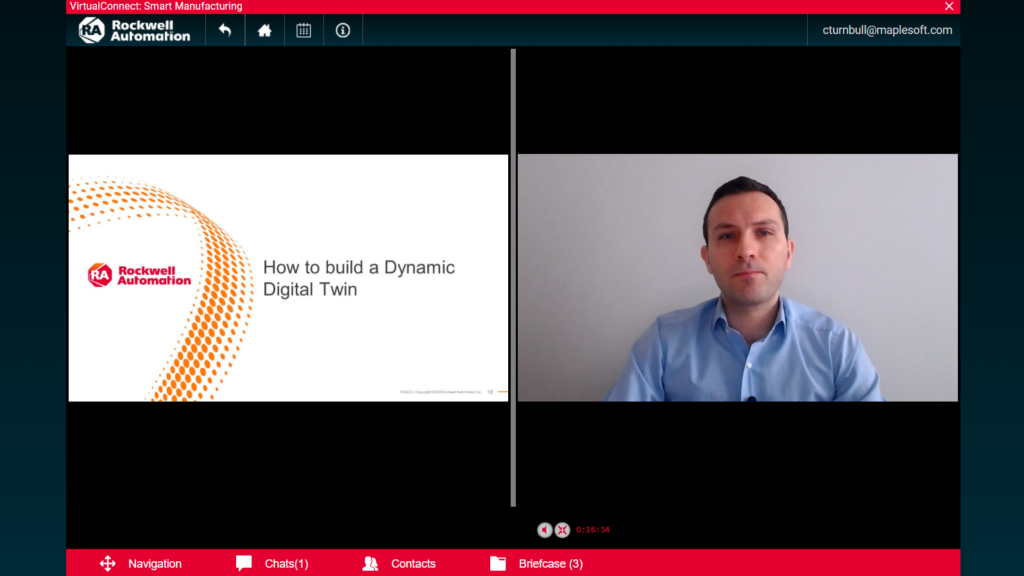Open Briefcase (3) items
Image resolution: width=1024 pixels, height=576 pixels.
tap(536, 564)
